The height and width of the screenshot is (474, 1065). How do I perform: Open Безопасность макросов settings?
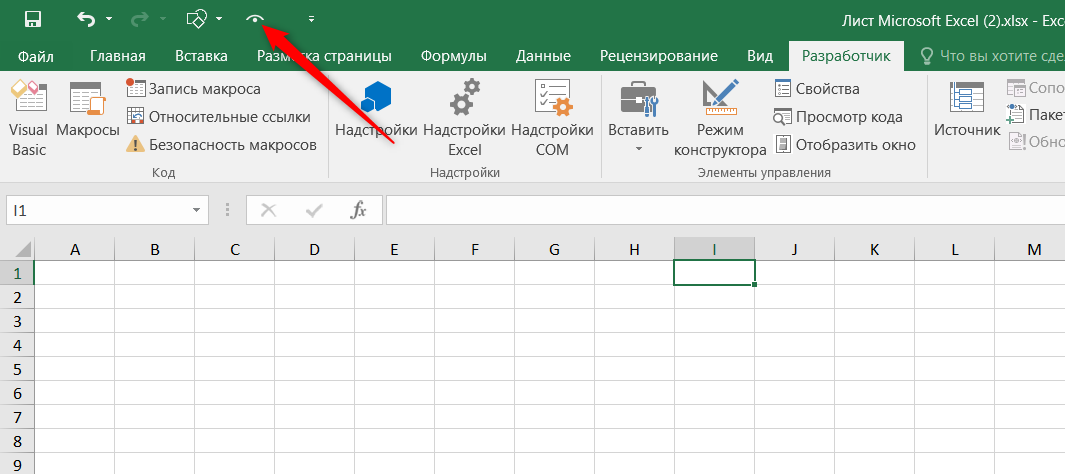[222, 145]
